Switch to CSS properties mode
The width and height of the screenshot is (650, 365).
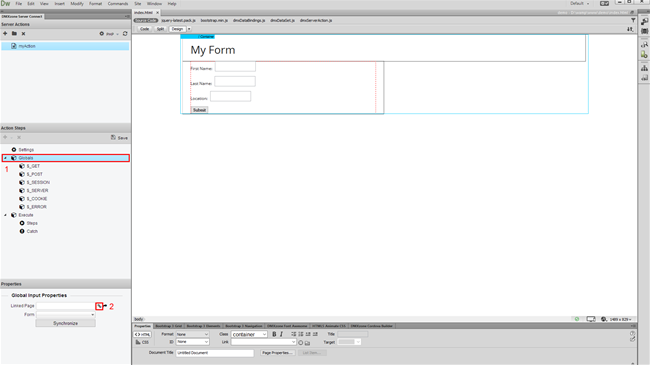point(143,342)
